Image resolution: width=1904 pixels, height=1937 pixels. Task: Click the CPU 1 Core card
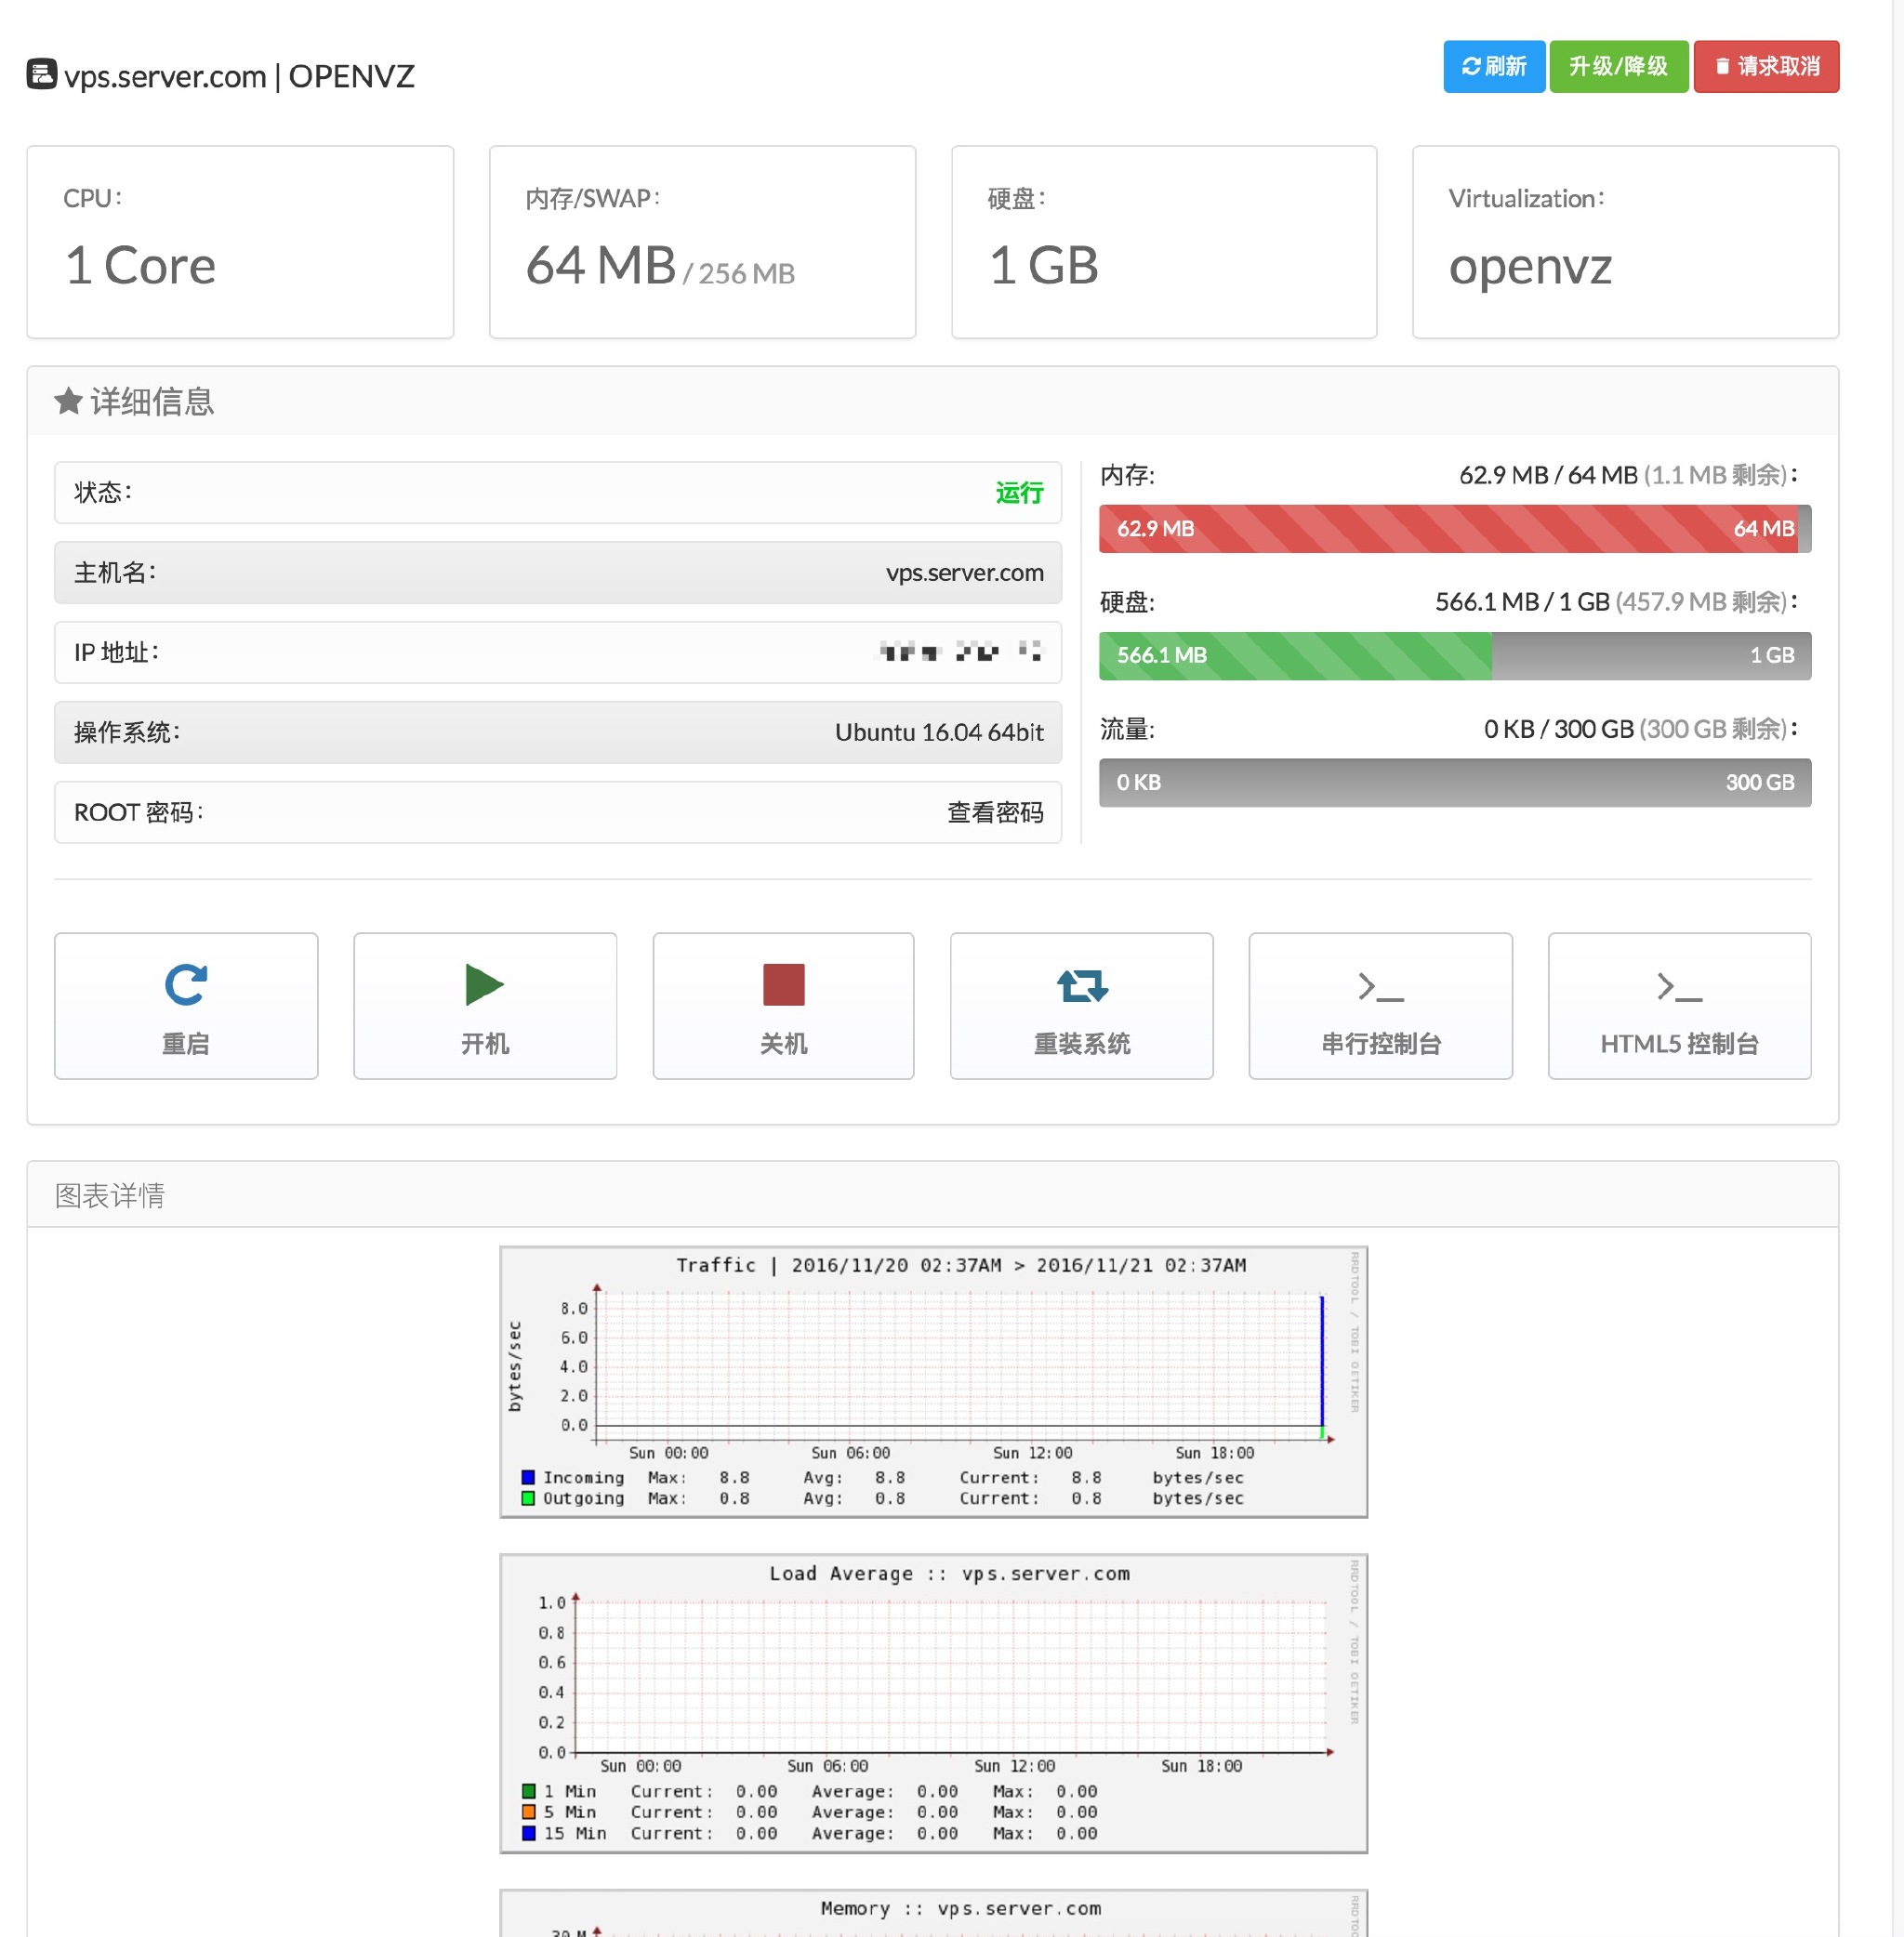[x=240, y=242]
